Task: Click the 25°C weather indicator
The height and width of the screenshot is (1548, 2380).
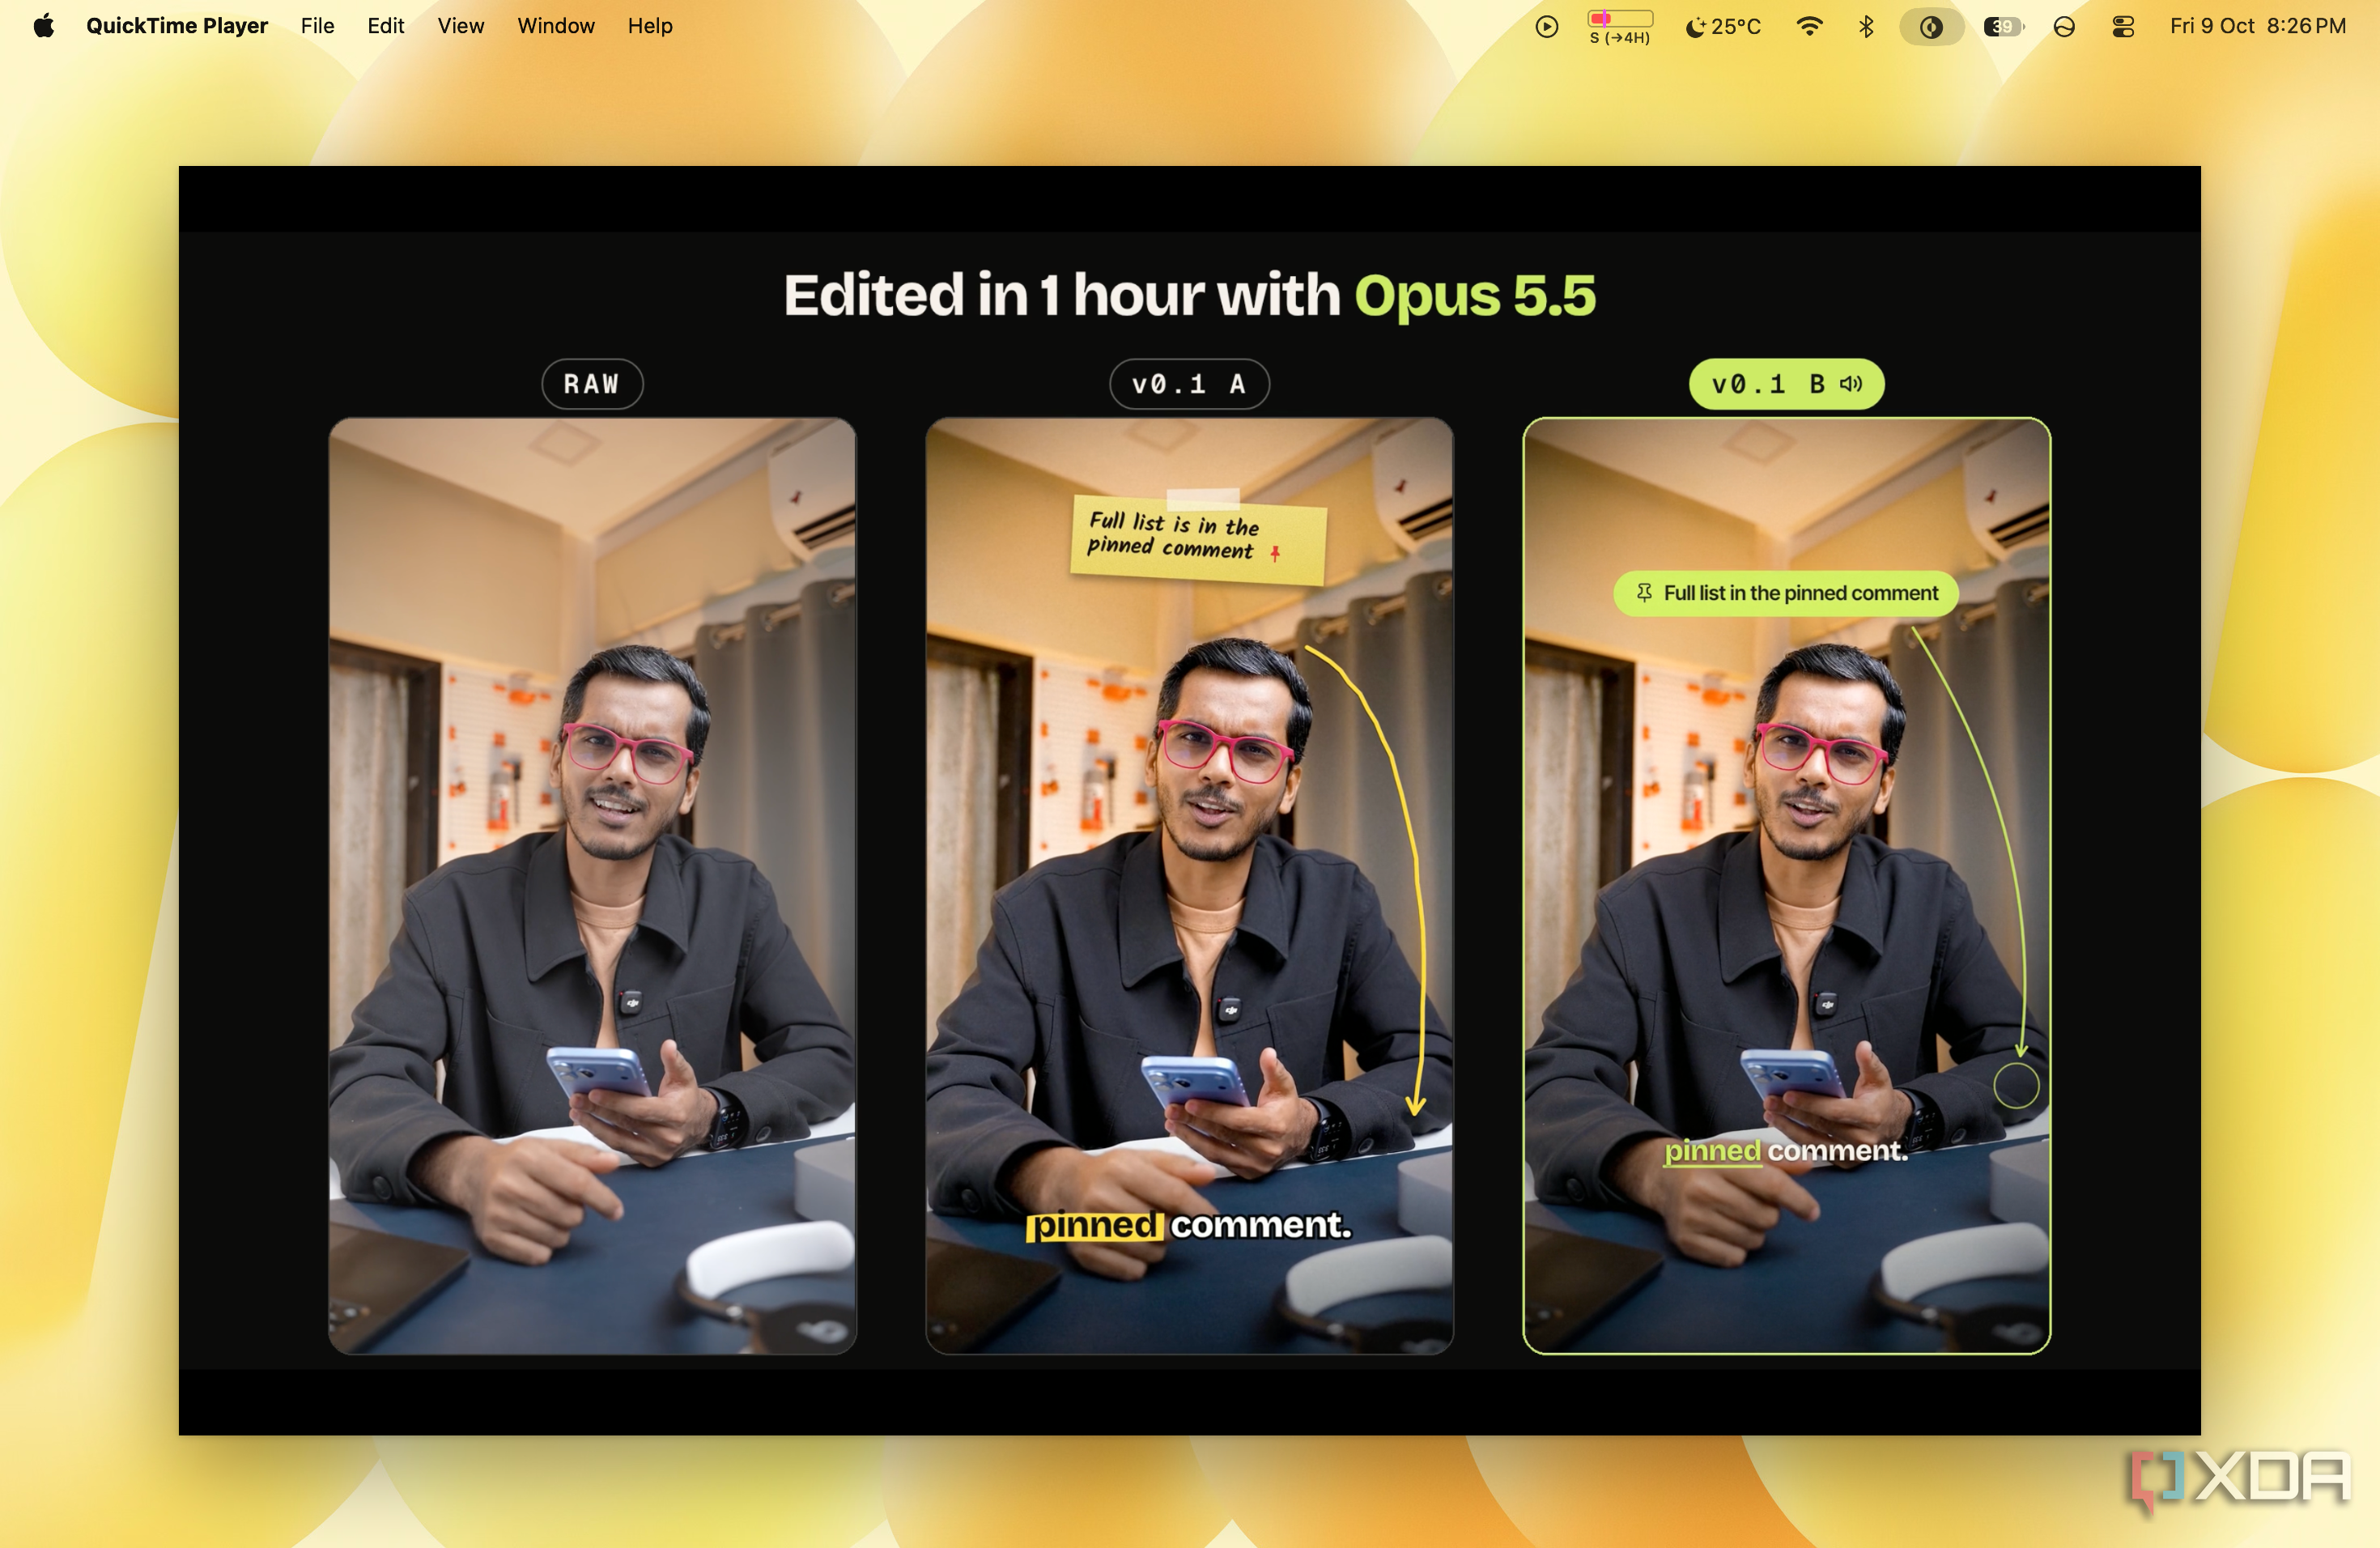Action: (1723, 27)
